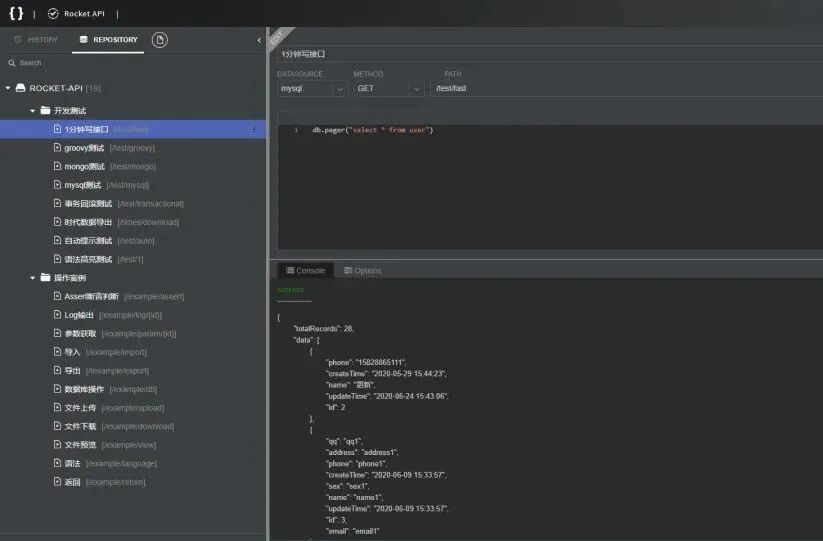
Task: Open the Log输出 example
Action: point(133,315)
